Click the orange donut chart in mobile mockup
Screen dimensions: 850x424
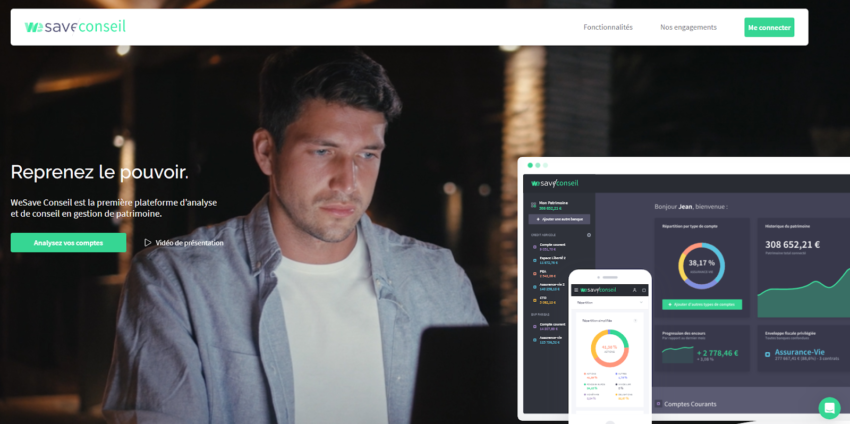coord(609,347)
